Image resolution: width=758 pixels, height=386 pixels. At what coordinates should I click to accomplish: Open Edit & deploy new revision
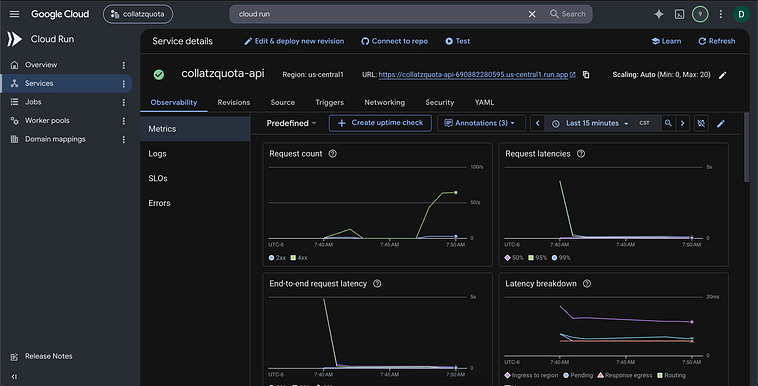(294, 41)
